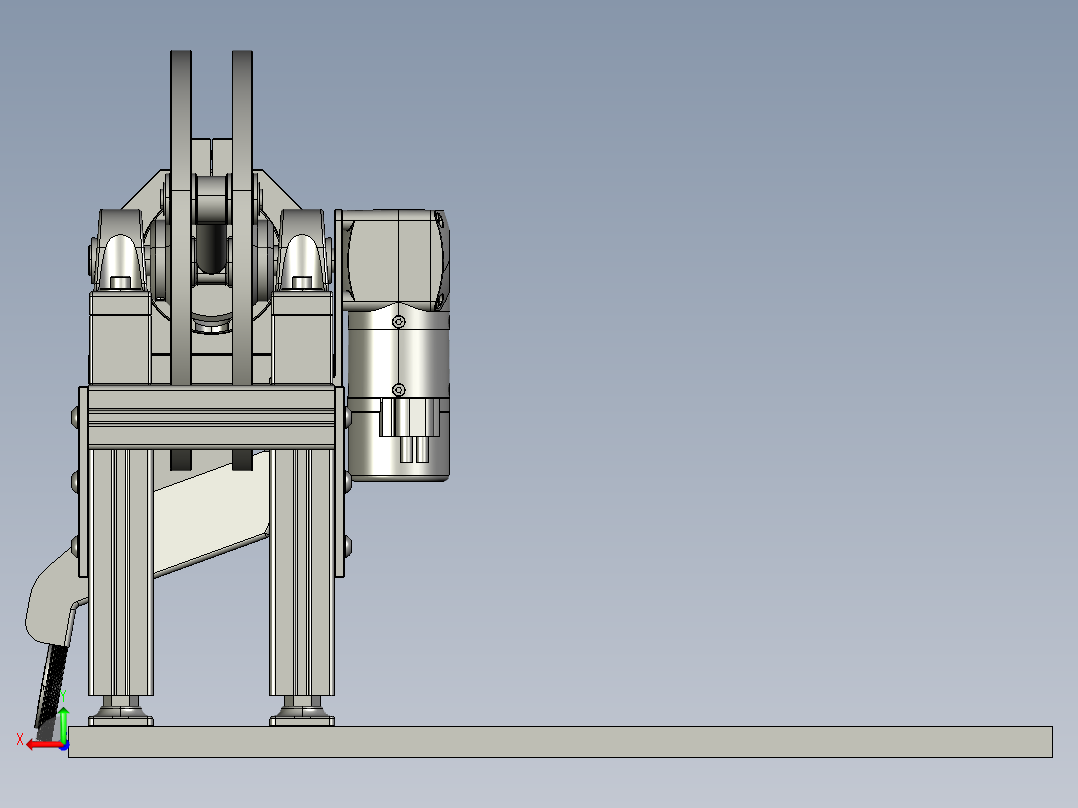The width and height of the screenshot is (1078, 808).
Task: Select the right aluminum profile leg
Action: pos(302,572)
